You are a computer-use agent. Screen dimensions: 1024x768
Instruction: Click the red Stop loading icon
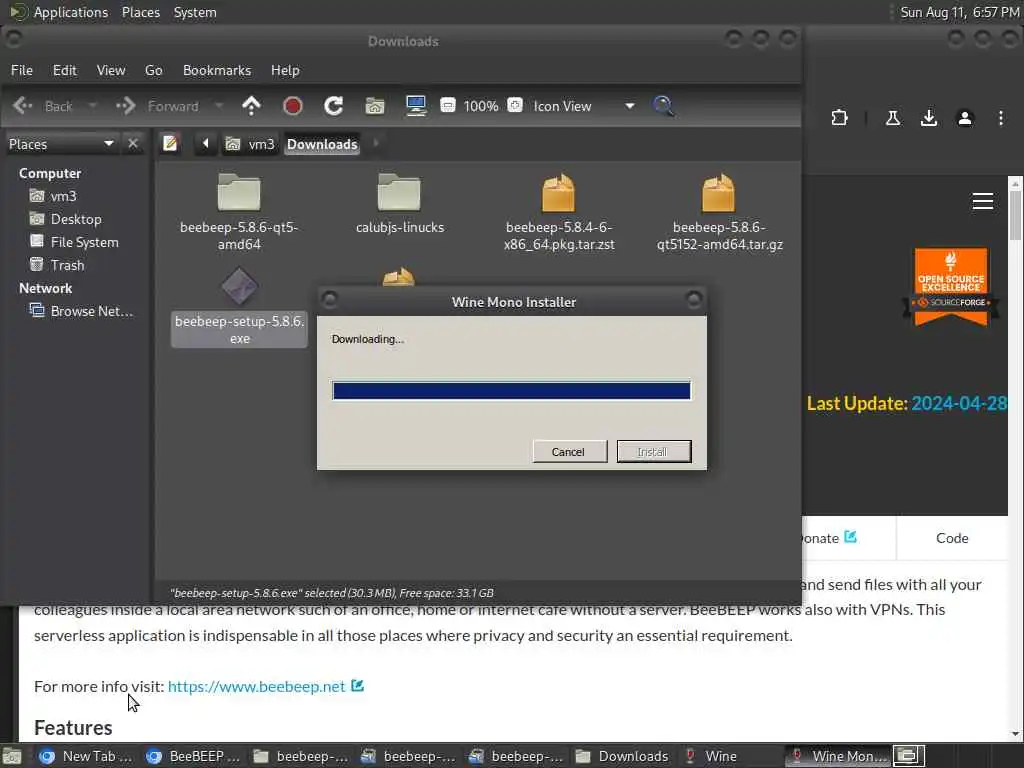(293, 106)
